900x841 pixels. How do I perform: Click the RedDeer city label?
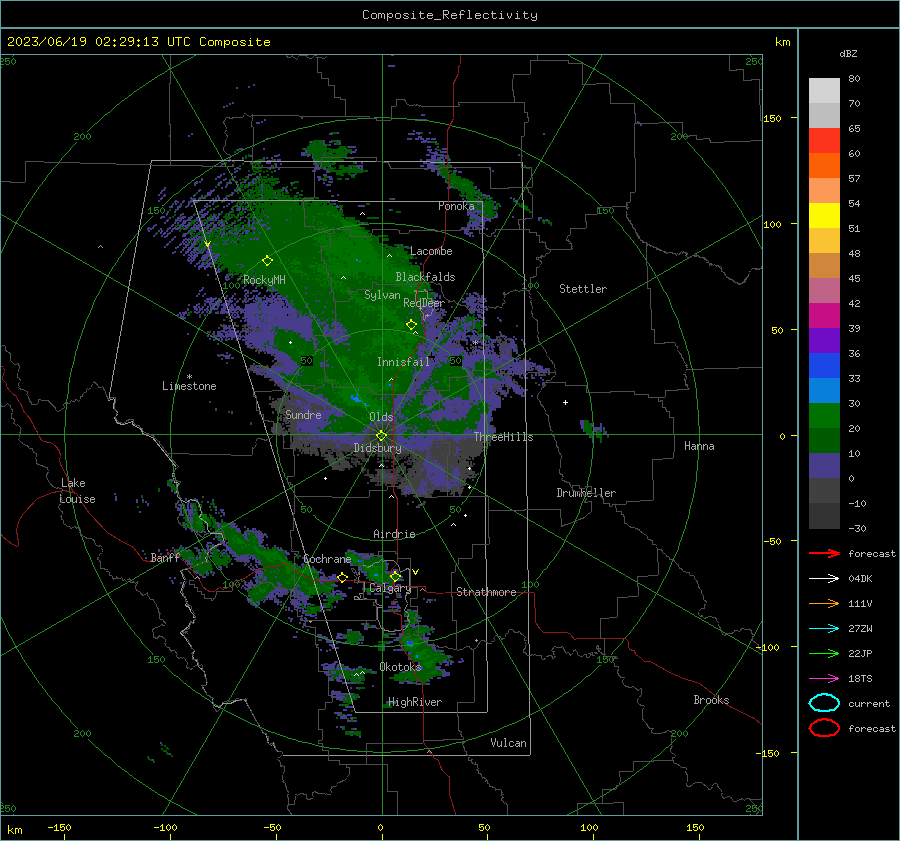coord(424,303)
